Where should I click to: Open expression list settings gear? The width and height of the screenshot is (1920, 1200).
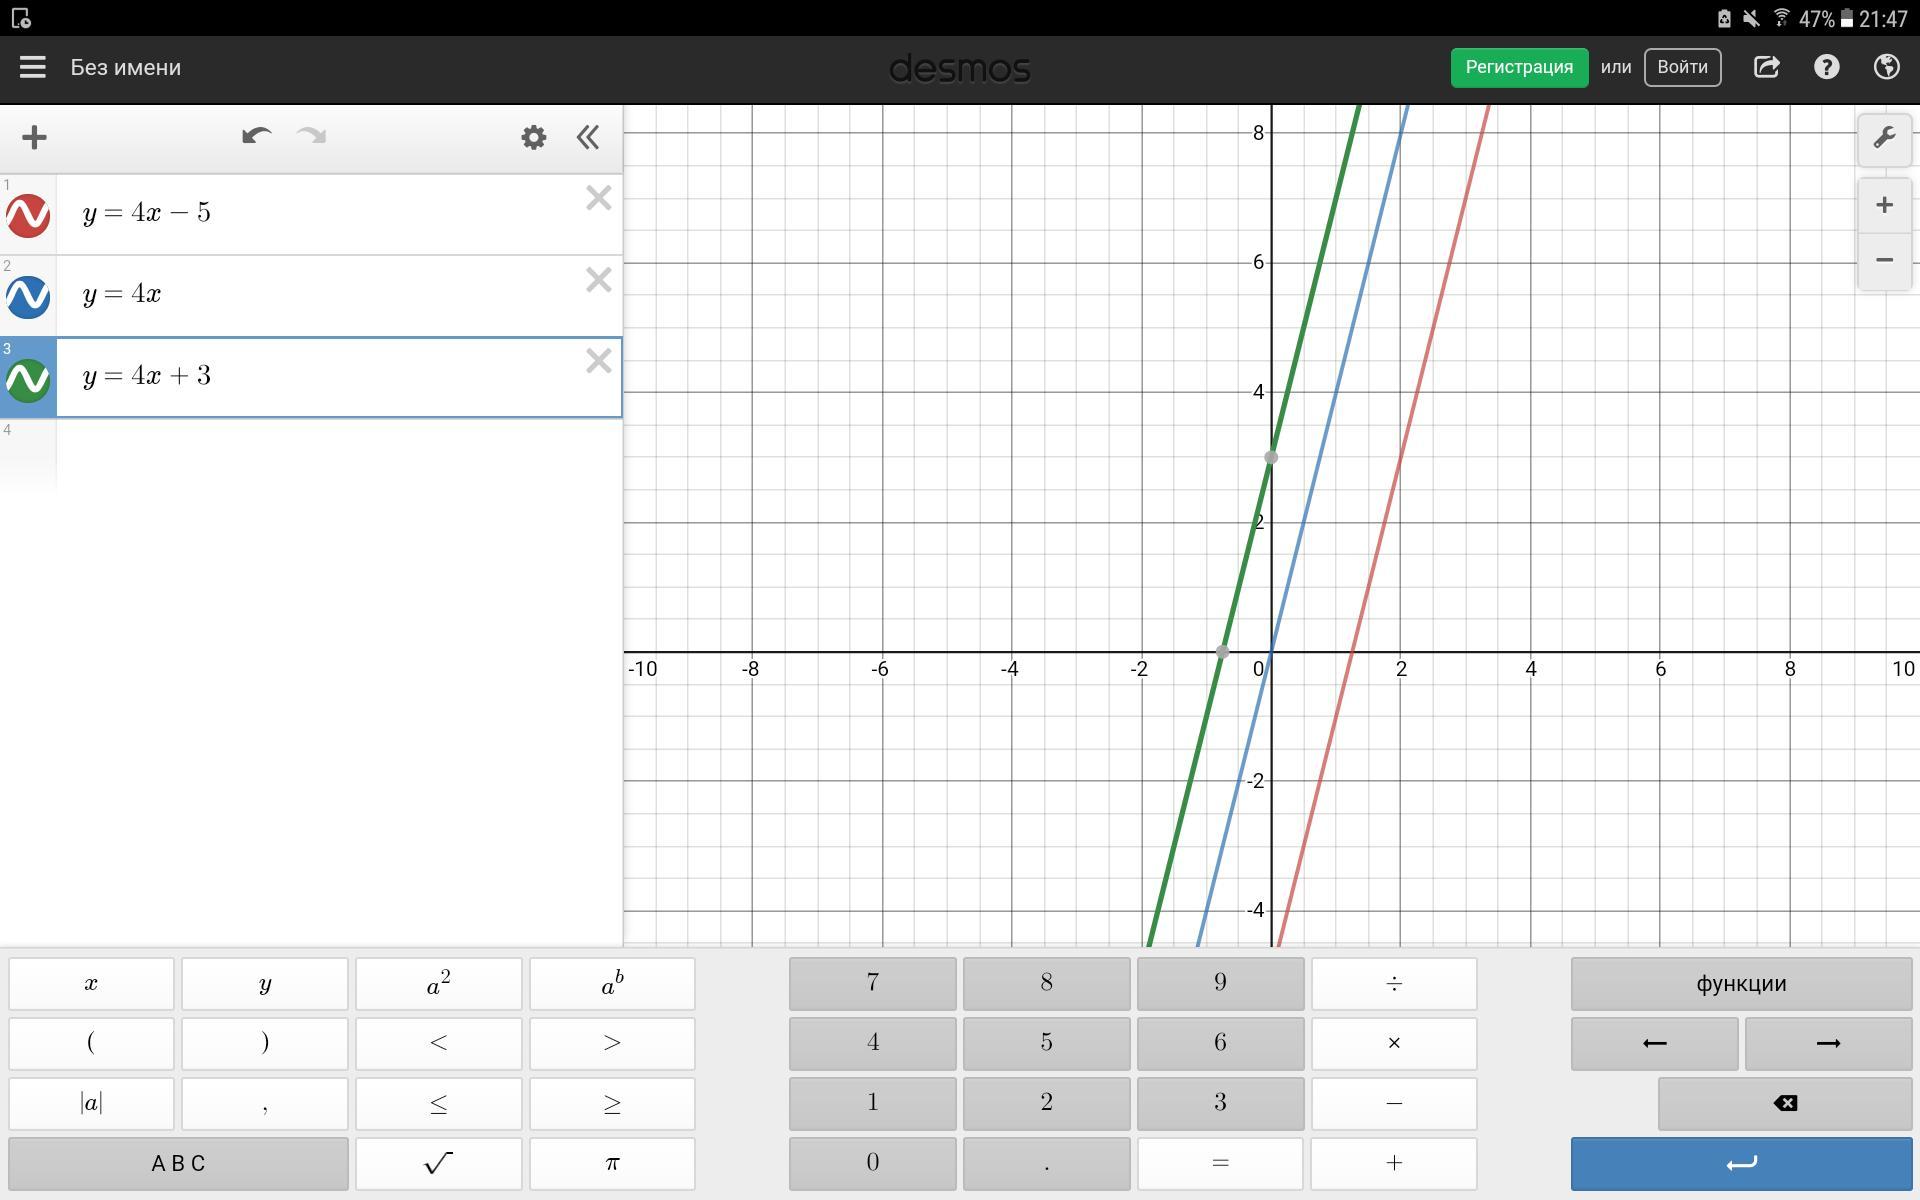coord(533,137)
